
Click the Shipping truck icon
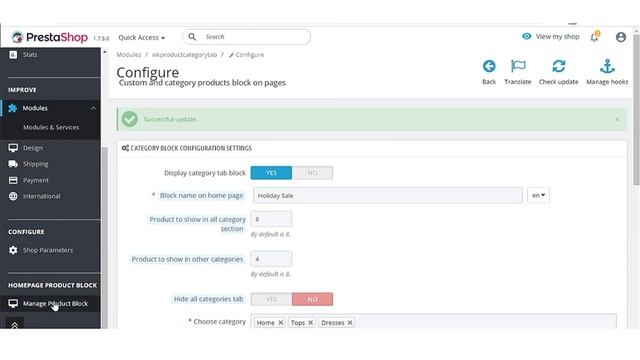click(x=13, y=164)
